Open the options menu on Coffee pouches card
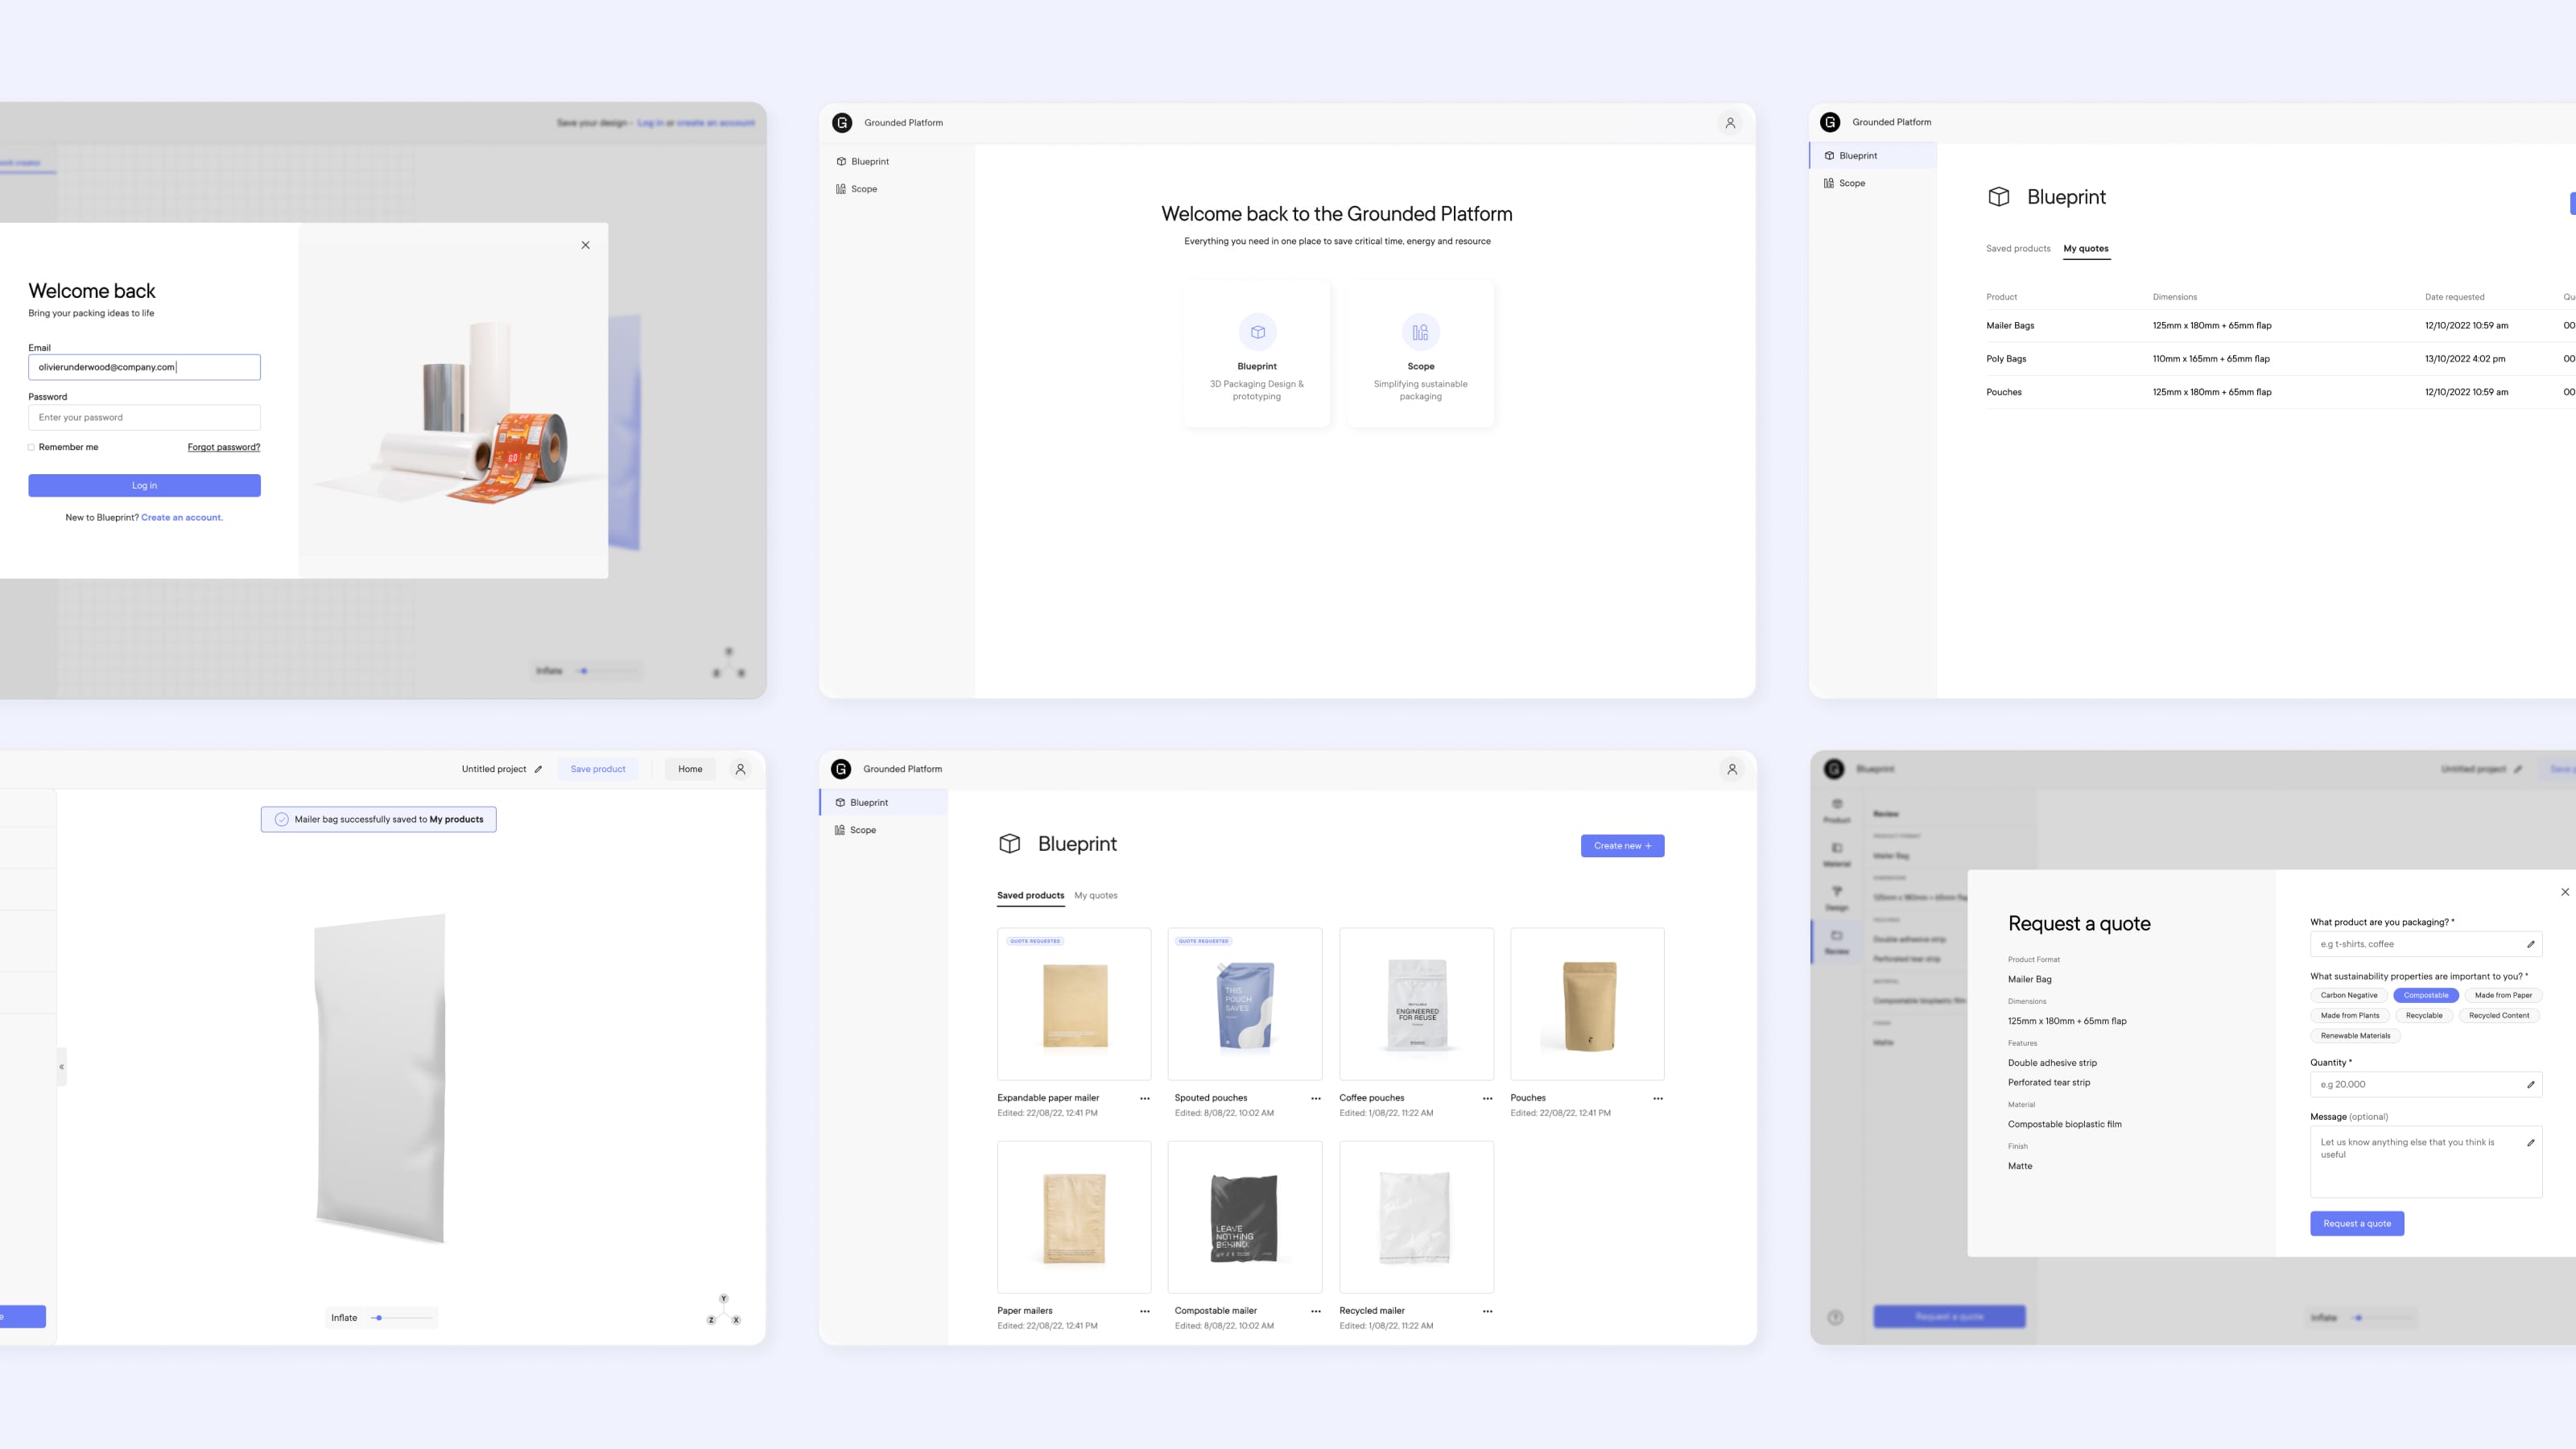 pyautogui.click(x=1486, y=1098)
